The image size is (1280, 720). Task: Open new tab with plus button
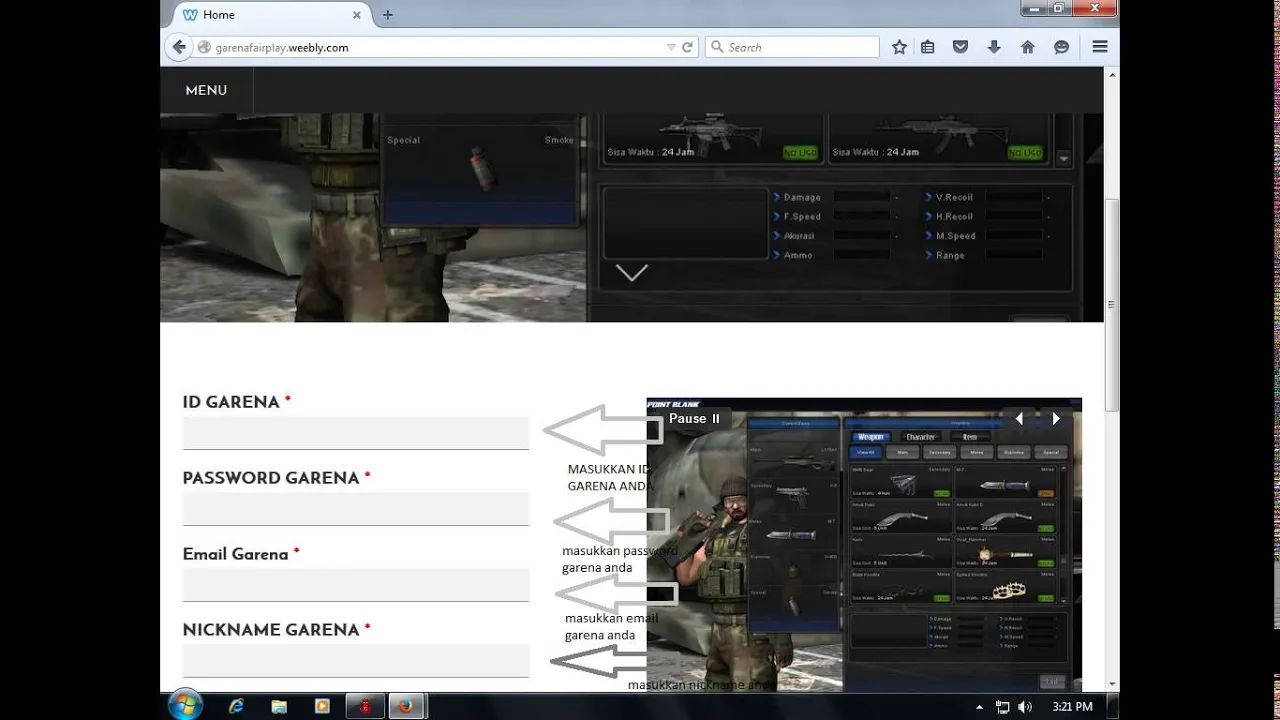[x=388, y=15]
